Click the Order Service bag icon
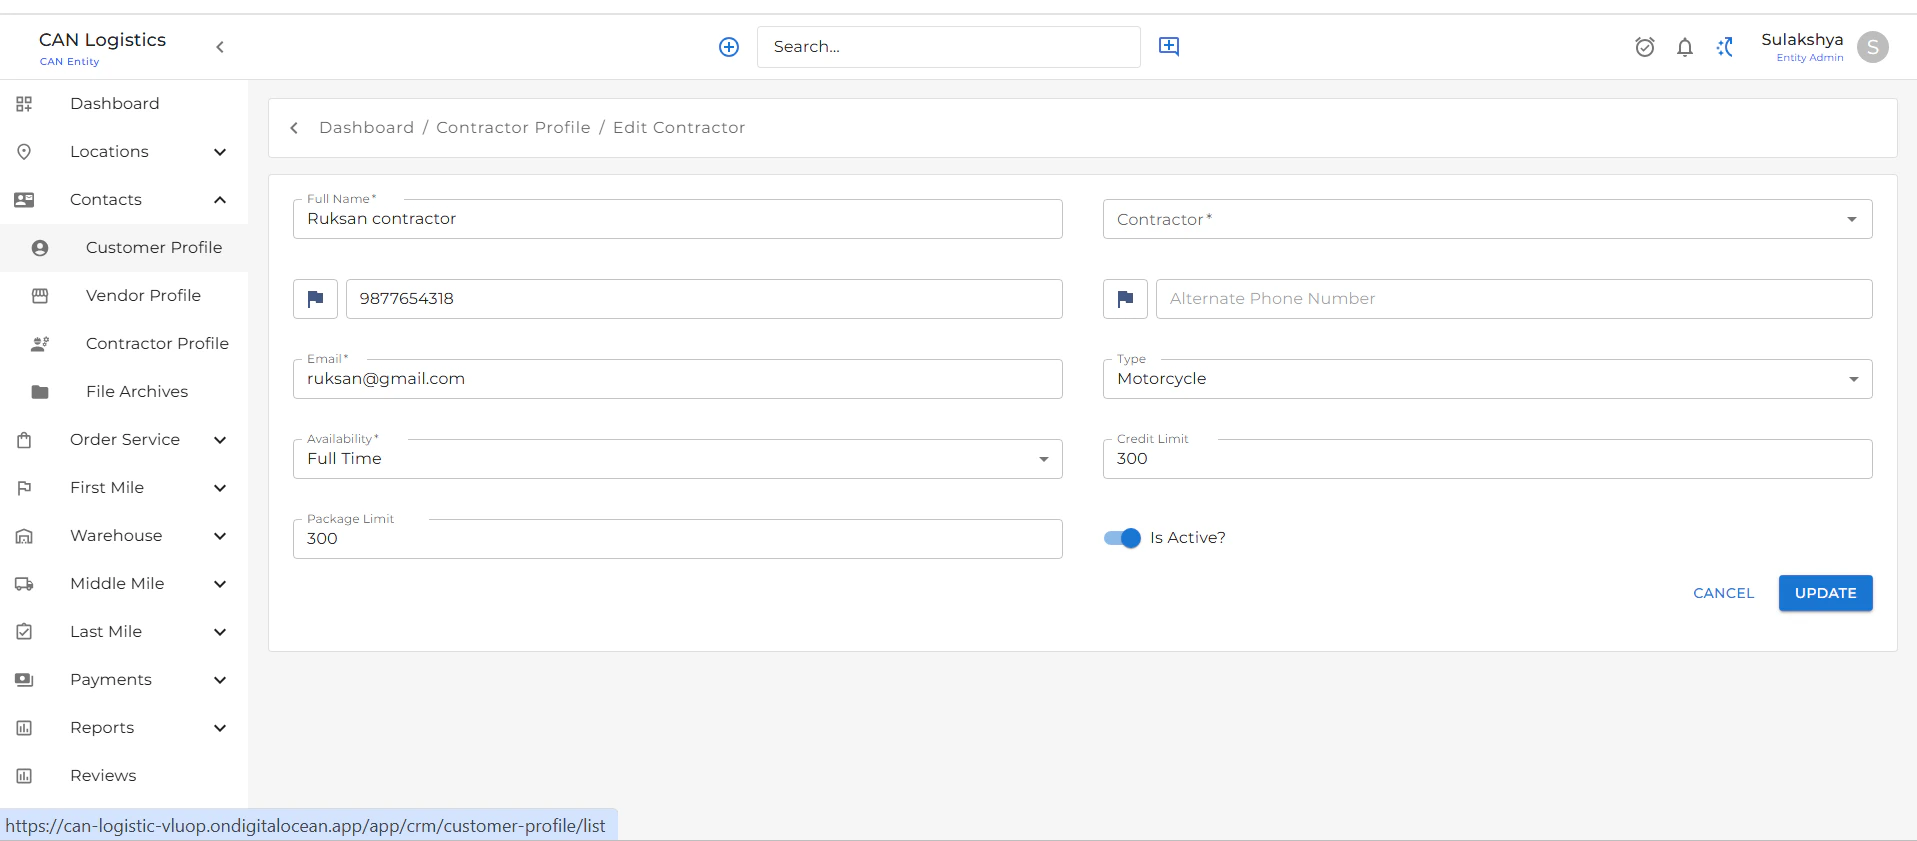This screenshot has height=841, width=1917. (24, 440)
